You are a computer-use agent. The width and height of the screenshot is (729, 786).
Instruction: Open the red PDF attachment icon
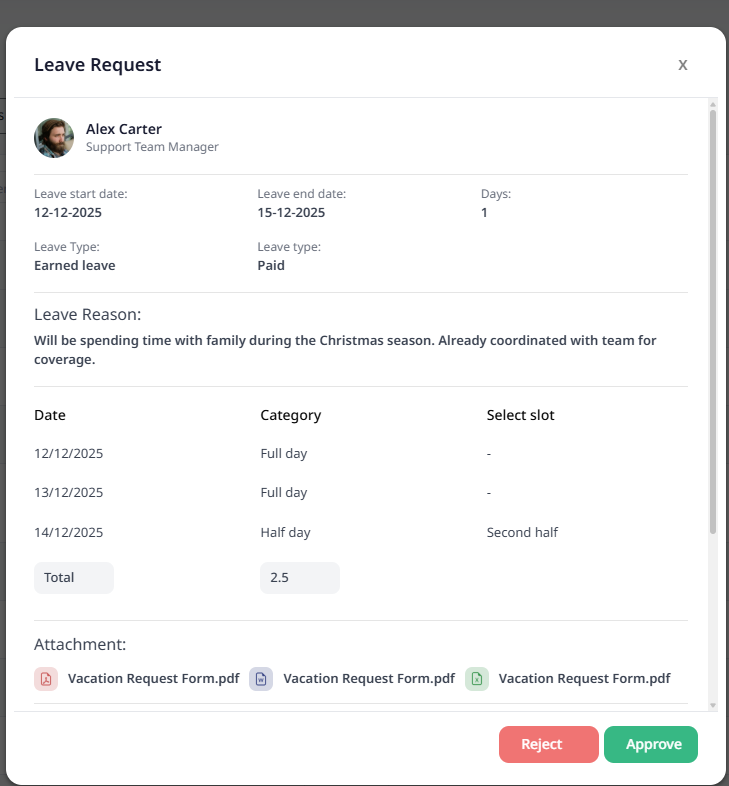(46, 679)
